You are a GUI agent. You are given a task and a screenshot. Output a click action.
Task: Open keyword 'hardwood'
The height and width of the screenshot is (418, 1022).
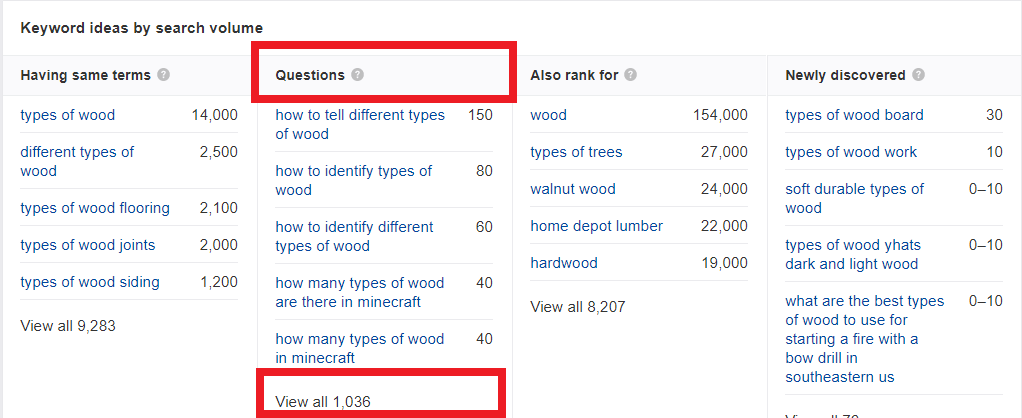[x=564, y=263]
